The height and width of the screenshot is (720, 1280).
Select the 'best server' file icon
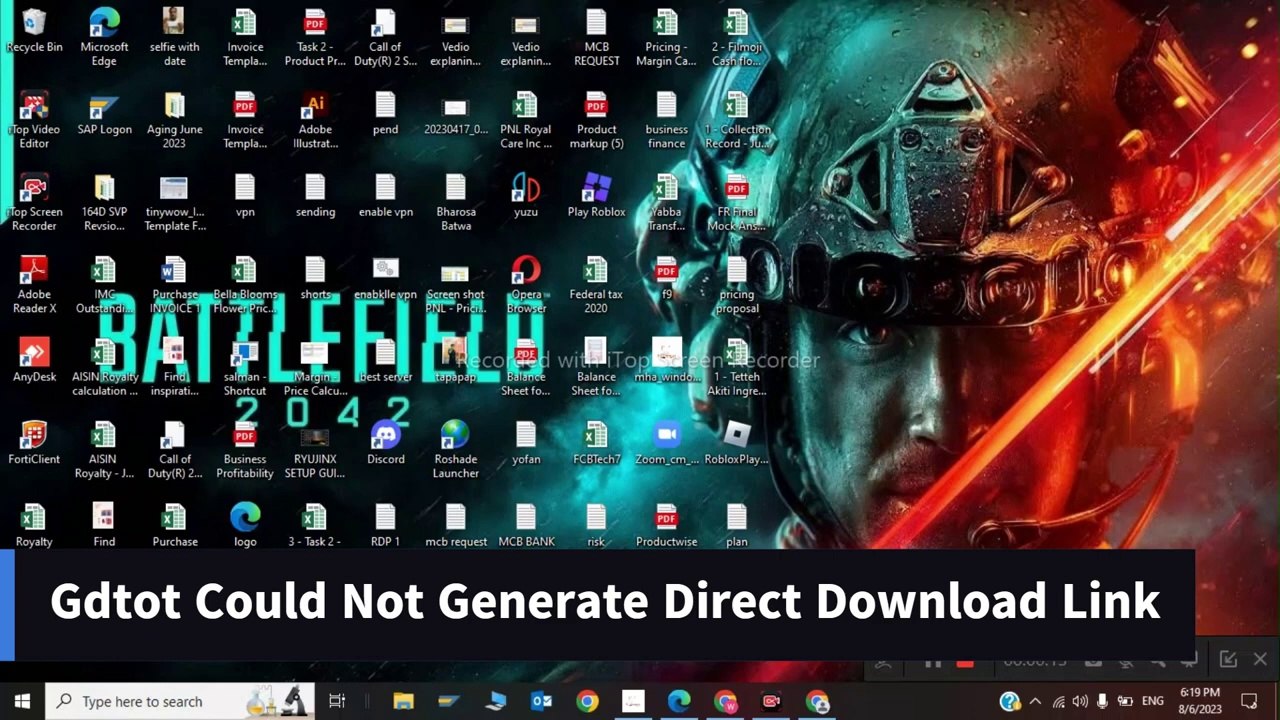385,360
